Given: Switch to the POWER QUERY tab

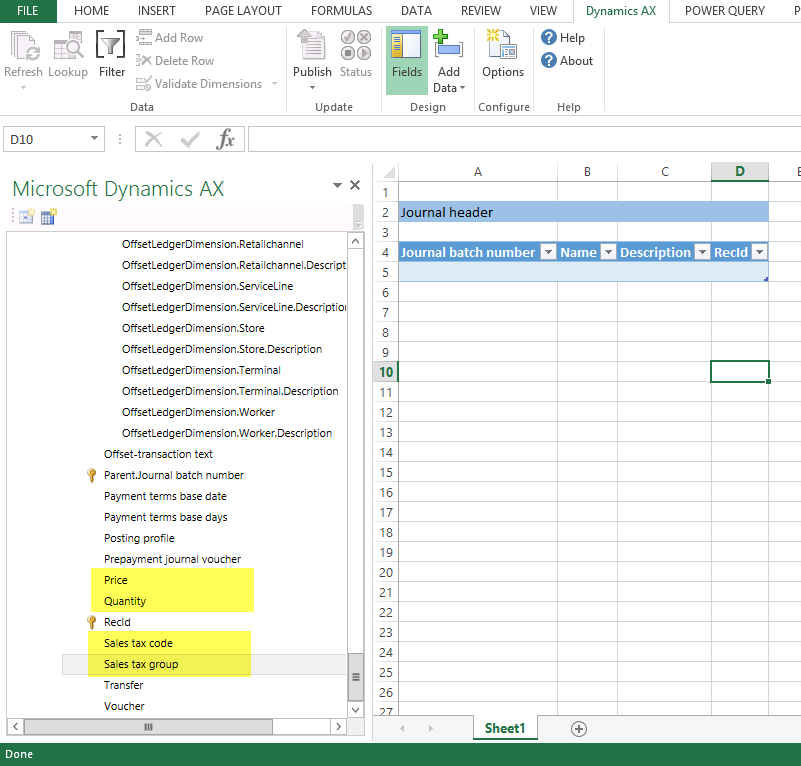Looking at the screenshot, I should pyautogui.click(x=724, y=11).
